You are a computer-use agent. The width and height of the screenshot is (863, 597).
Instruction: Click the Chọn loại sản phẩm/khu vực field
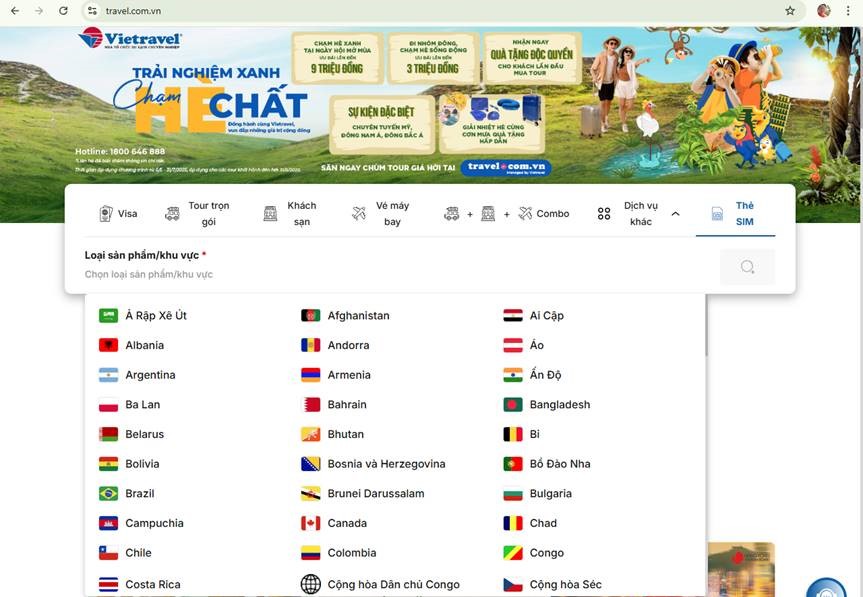click(396, 274)
